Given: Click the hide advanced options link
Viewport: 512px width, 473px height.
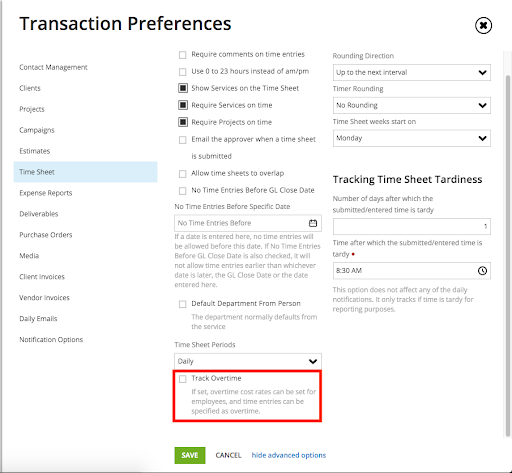Looking at the screenshot, I should (289, 455).
